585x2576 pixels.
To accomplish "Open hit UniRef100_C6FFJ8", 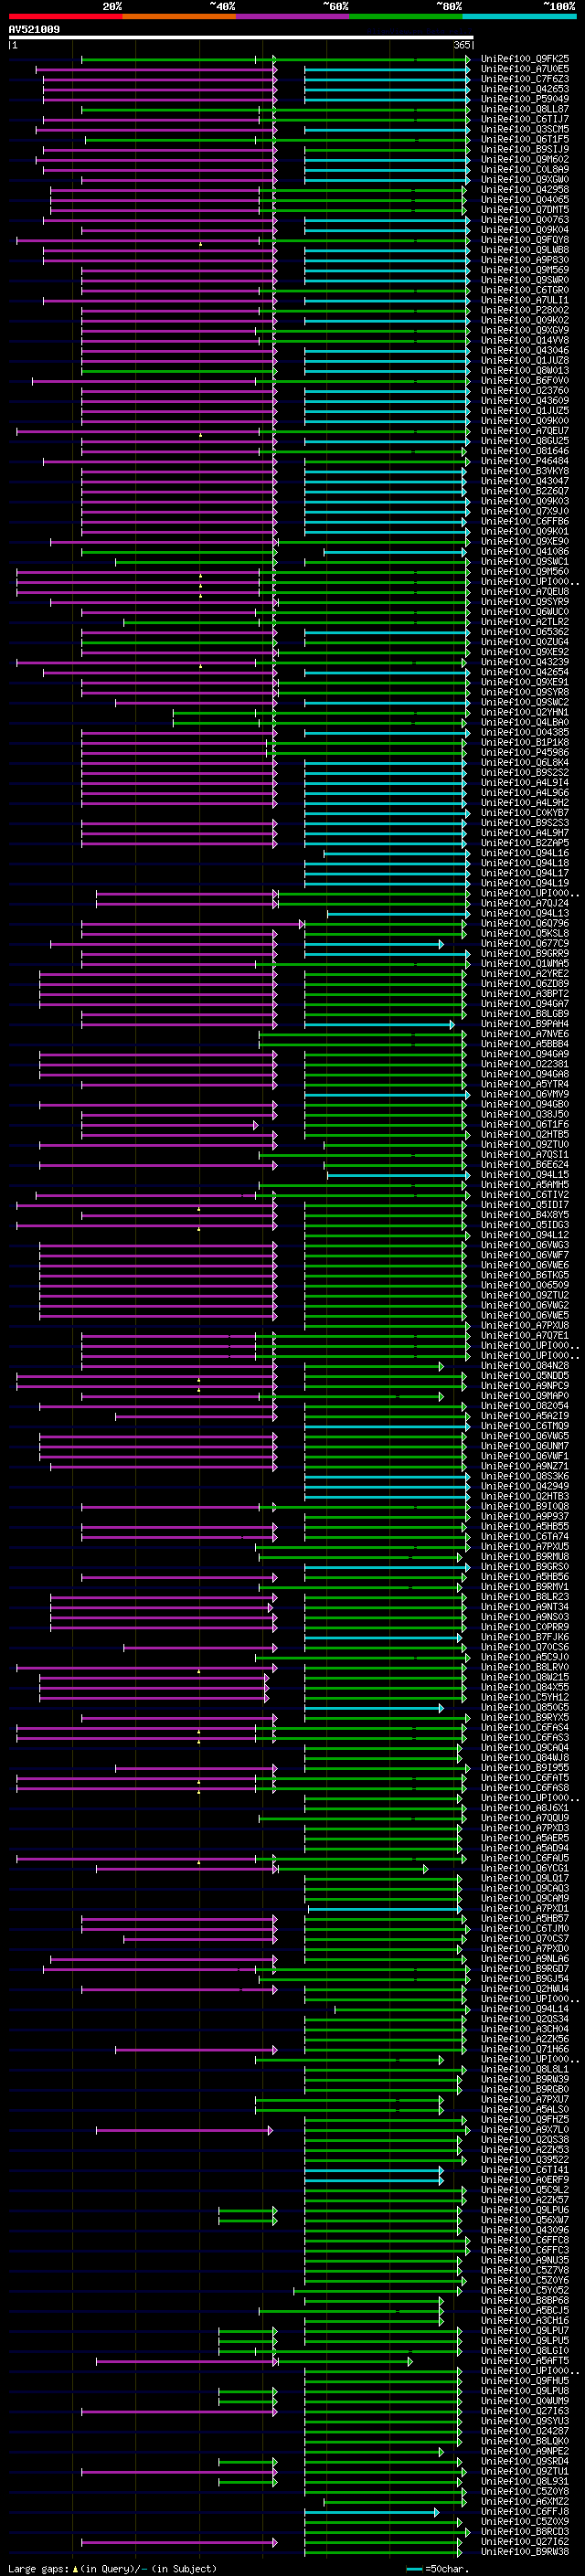I will coord(525,2511).
